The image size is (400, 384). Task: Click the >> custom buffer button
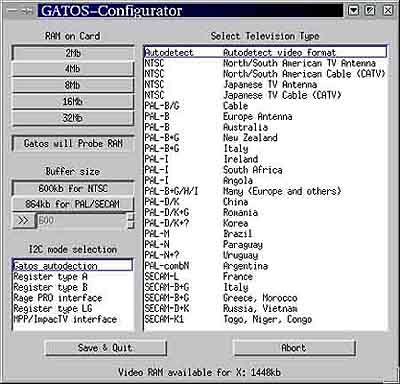pos(23,221)
